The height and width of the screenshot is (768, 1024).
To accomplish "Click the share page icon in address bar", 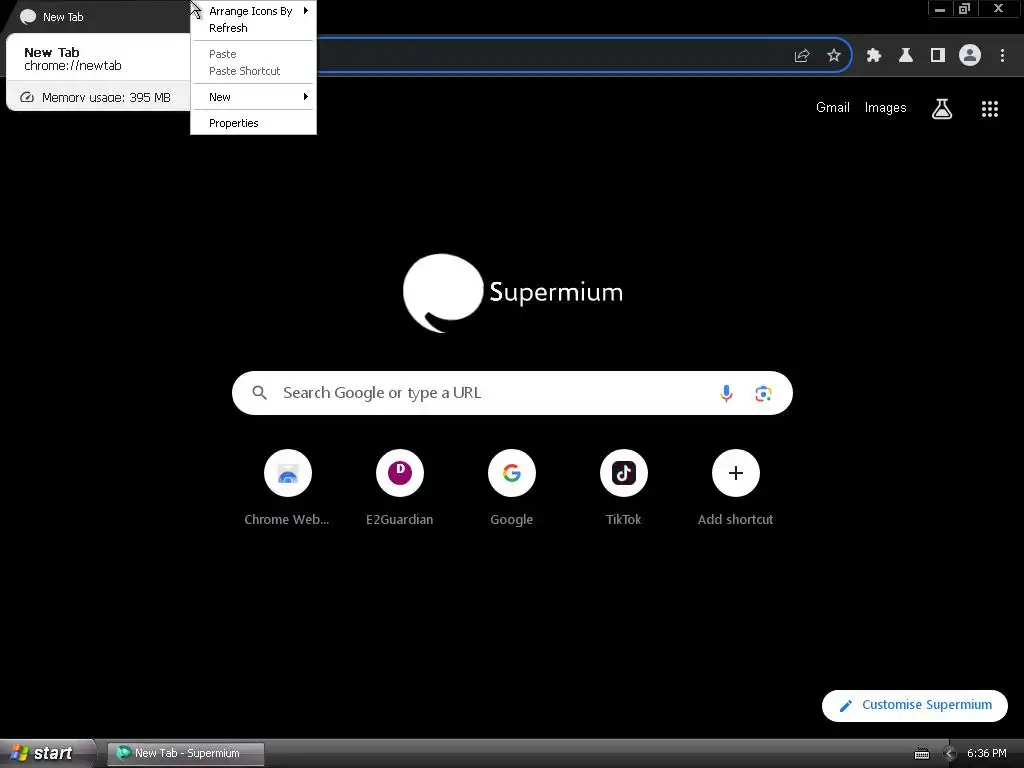I will tap(802, 56).
